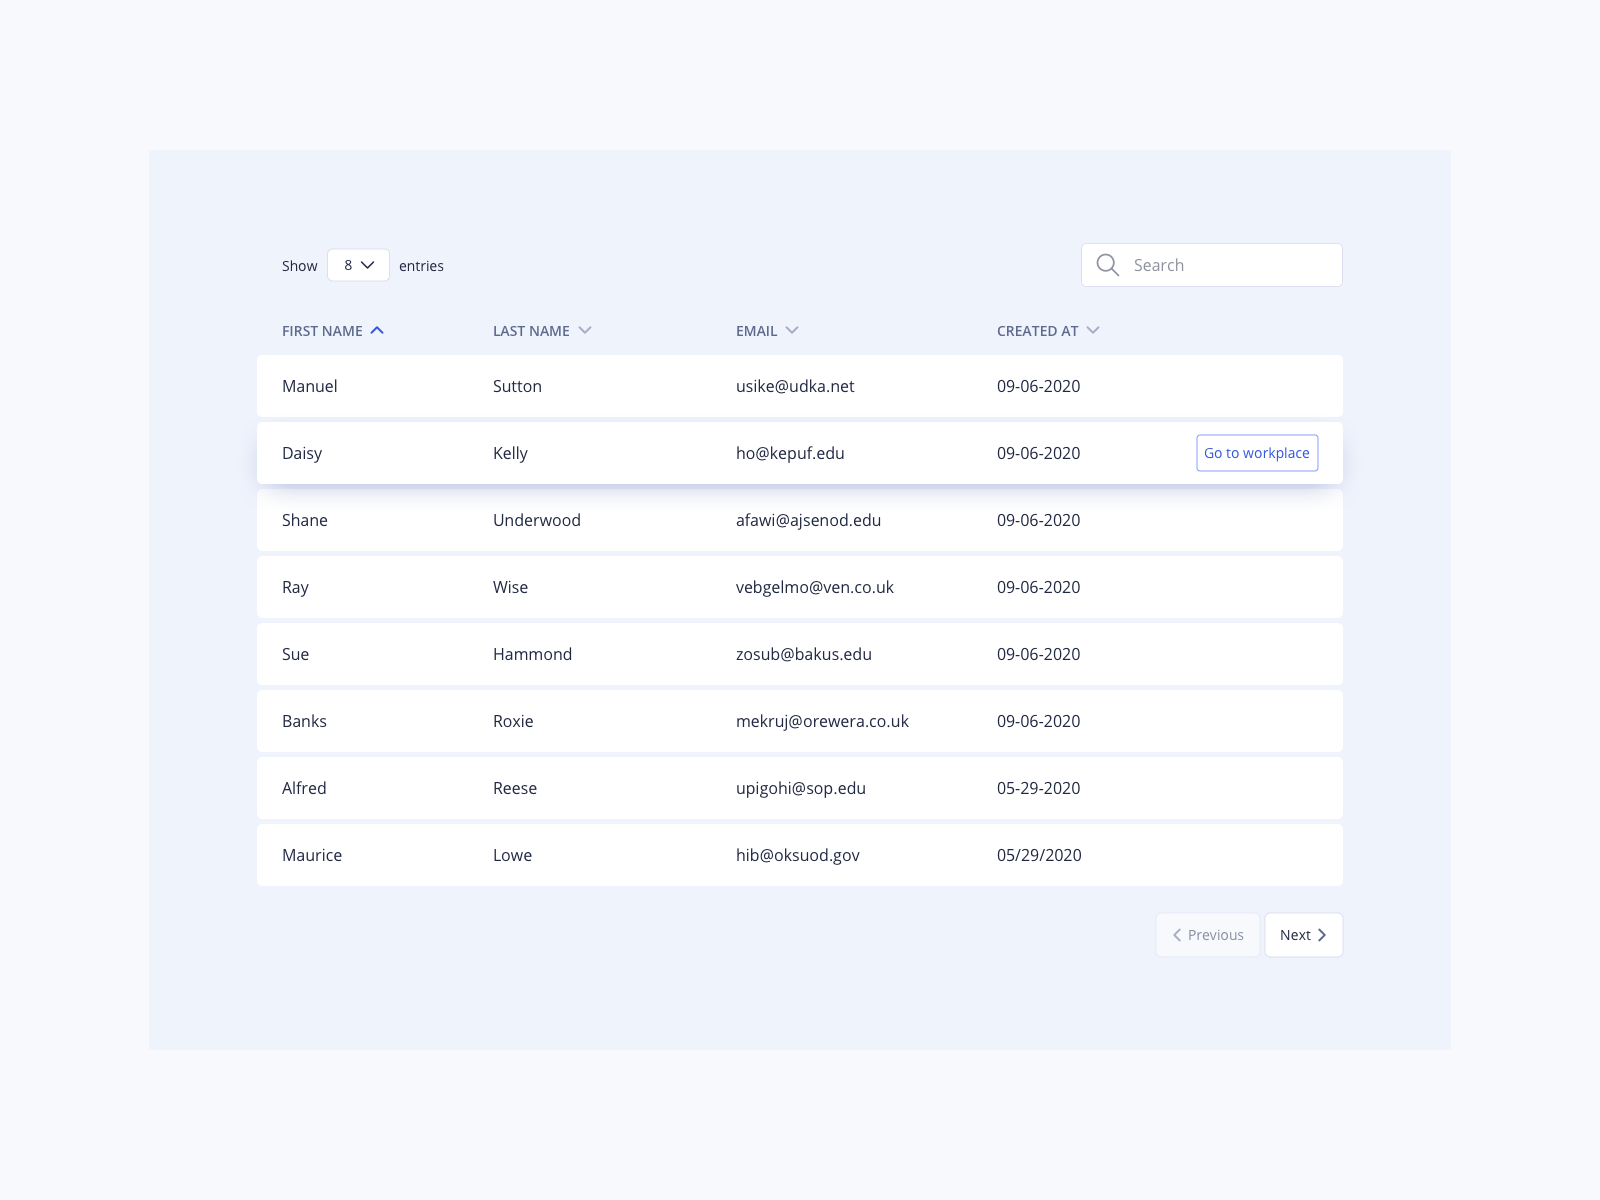Click the upward sort arrow next to FIRST NAME

point(378,329)
